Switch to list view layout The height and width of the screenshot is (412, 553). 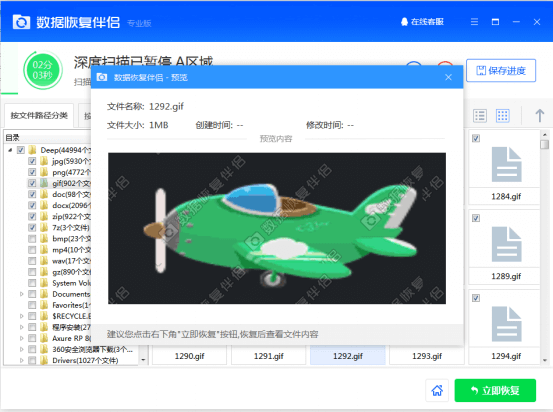coord(480,115)
